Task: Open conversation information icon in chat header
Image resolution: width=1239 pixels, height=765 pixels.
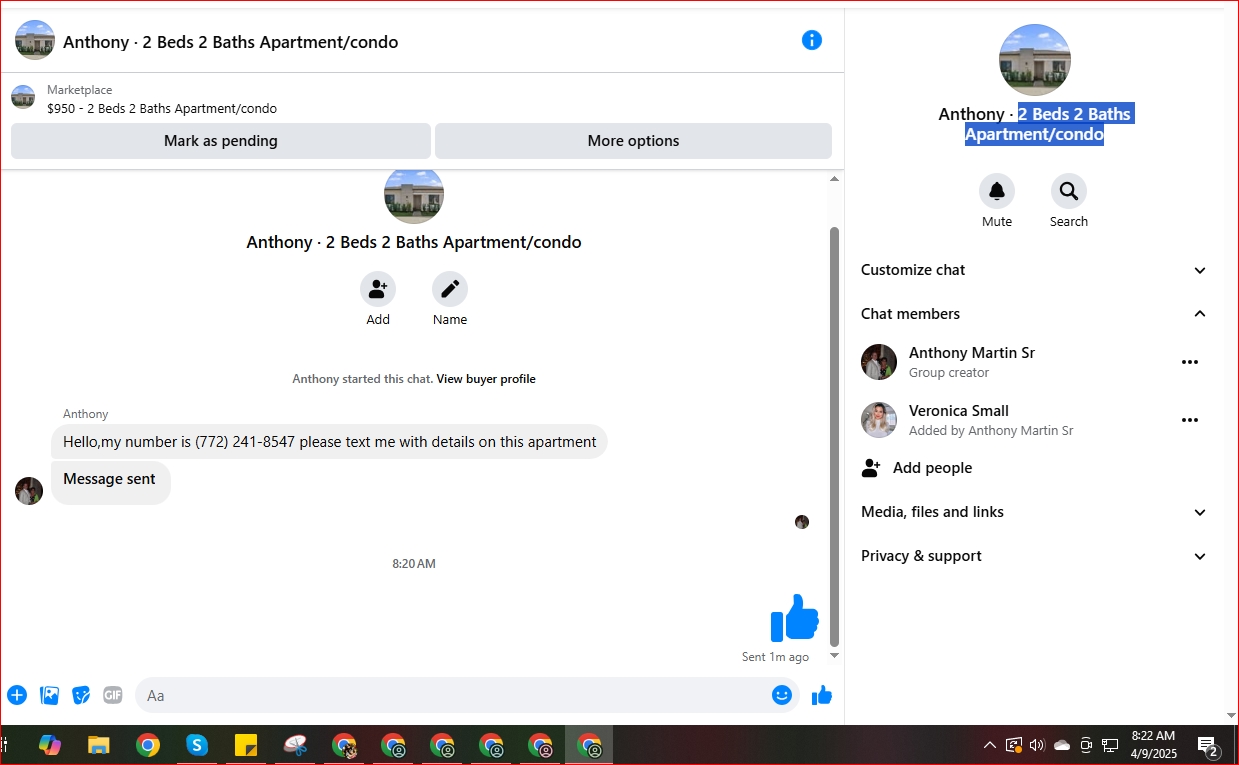Action: point(812,40)
